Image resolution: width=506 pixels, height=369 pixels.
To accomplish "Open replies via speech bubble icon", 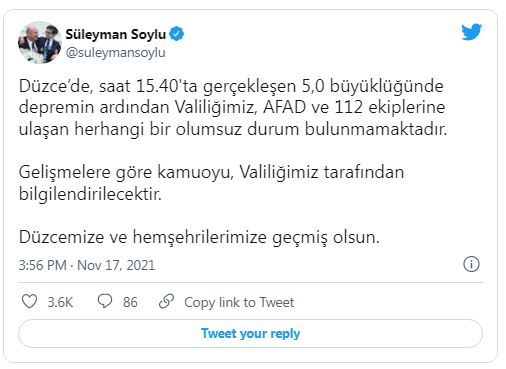I will 105,301.
